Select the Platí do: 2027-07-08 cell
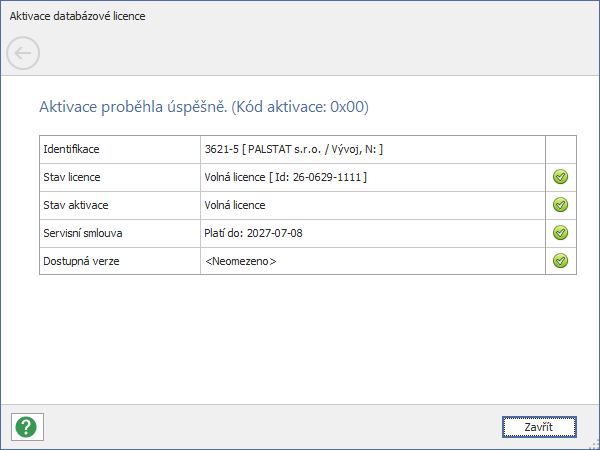The image size is (600, 450). click(373, 233)
